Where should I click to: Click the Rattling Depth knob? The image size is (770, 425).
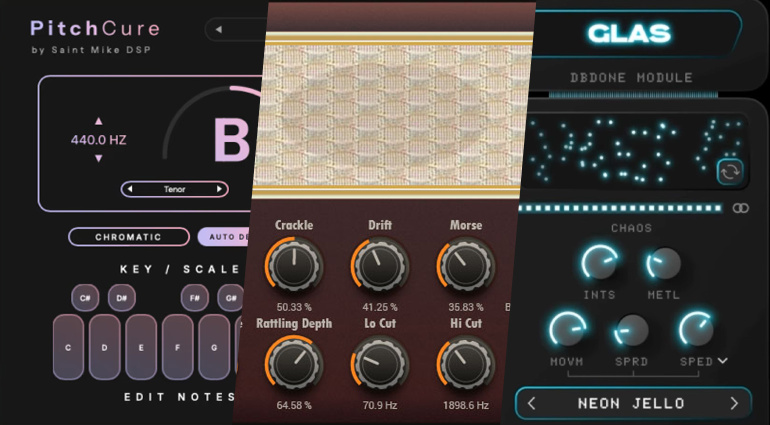click(294, 364)
